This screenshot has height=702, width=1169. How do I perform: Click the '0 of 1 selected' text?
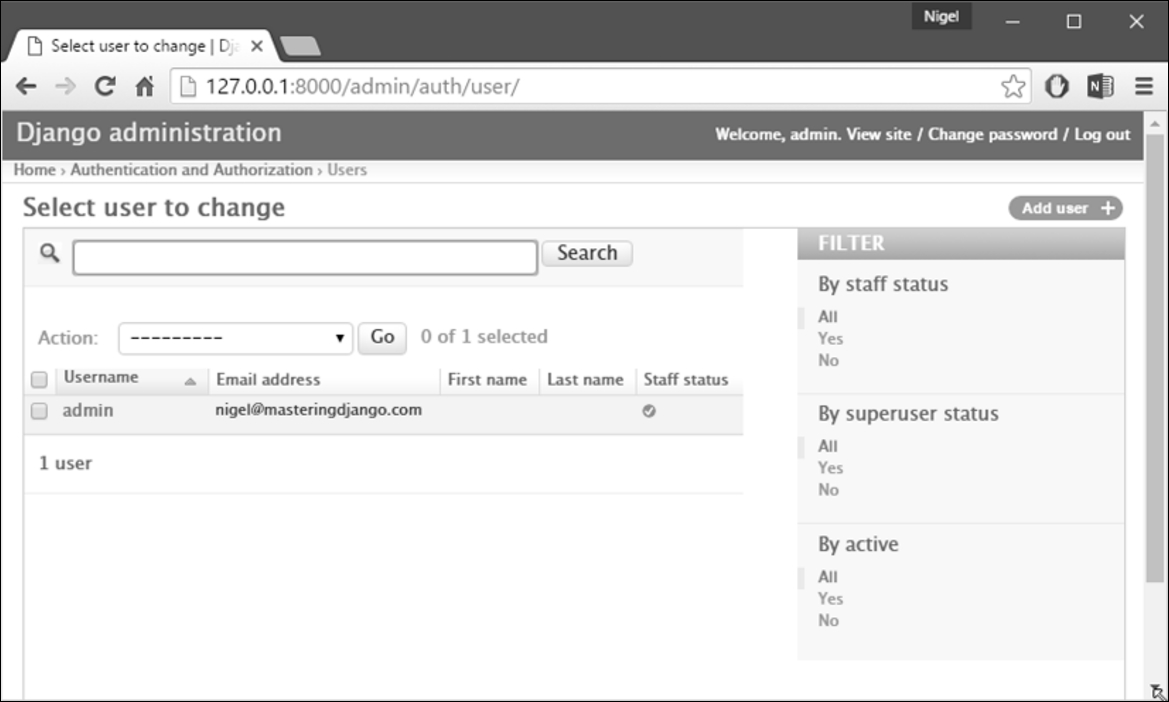coord(484,337)
